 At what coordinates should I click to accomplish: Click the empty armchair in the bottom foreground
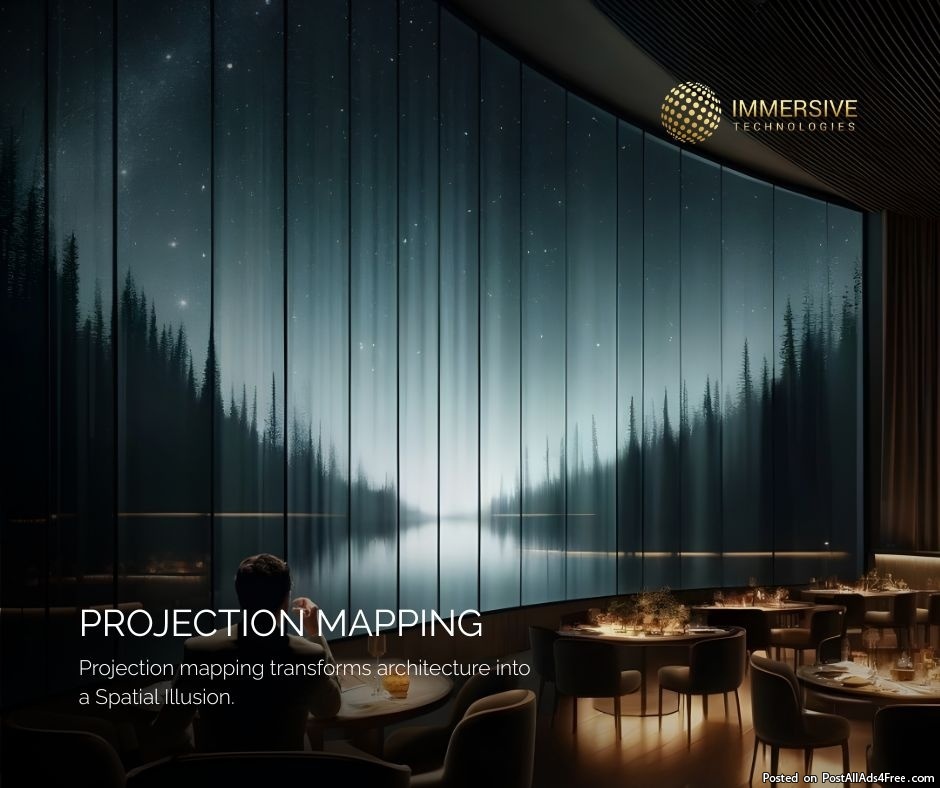pyautogui.click(x=480, y=740)
